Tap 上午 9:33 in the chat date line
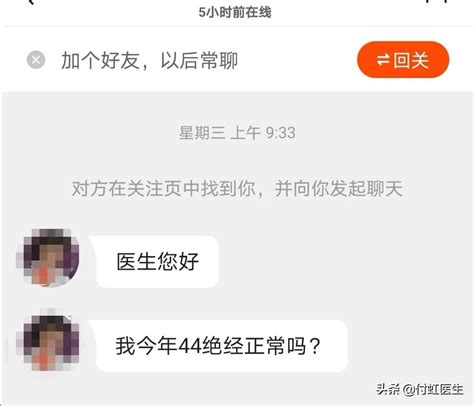This screenshot has height=406, width=474. point(263,133)
